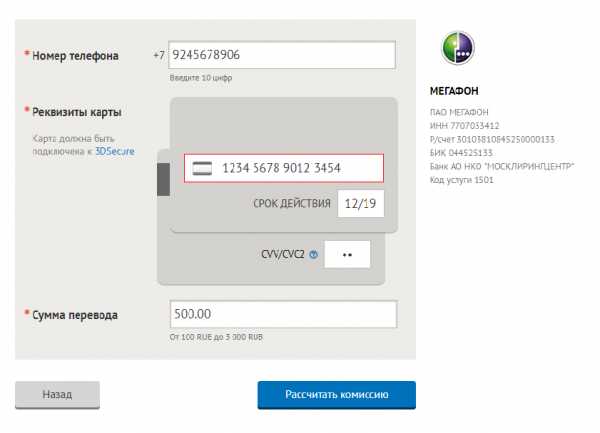Click the Номер телефона label
This screenshot has width=600, height=433.
75,56
